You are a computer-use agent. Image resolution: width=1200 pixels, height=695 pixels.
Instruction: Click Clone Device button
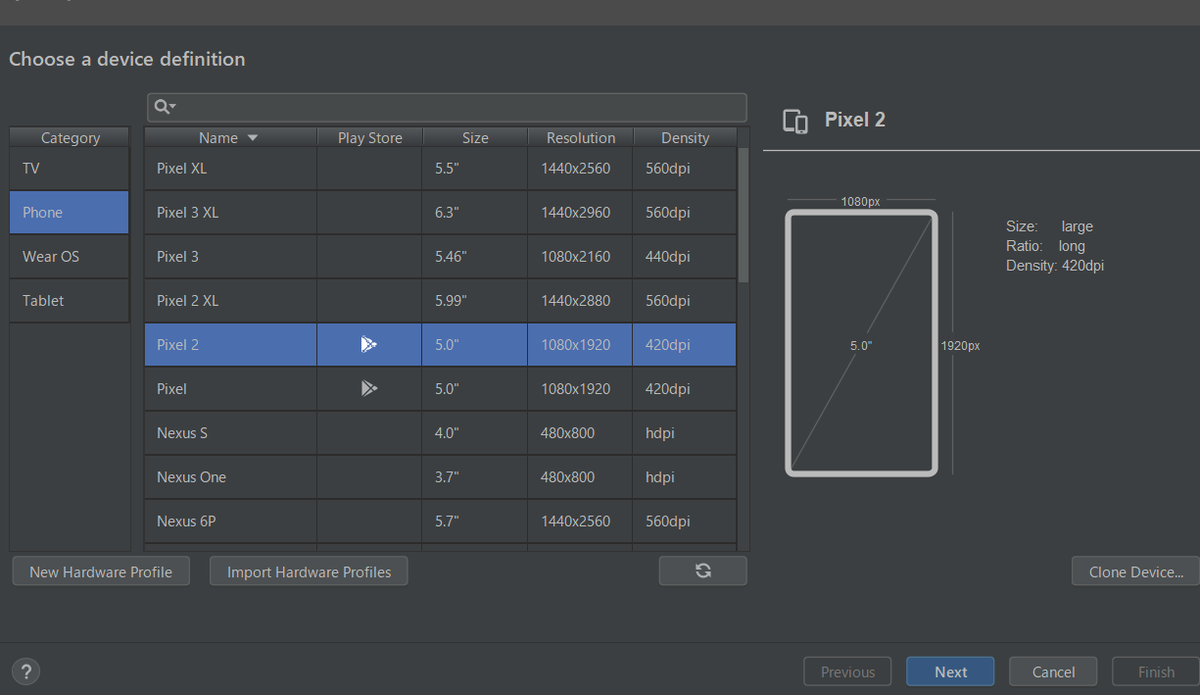pyautogui.click(x=1136, y=572)
